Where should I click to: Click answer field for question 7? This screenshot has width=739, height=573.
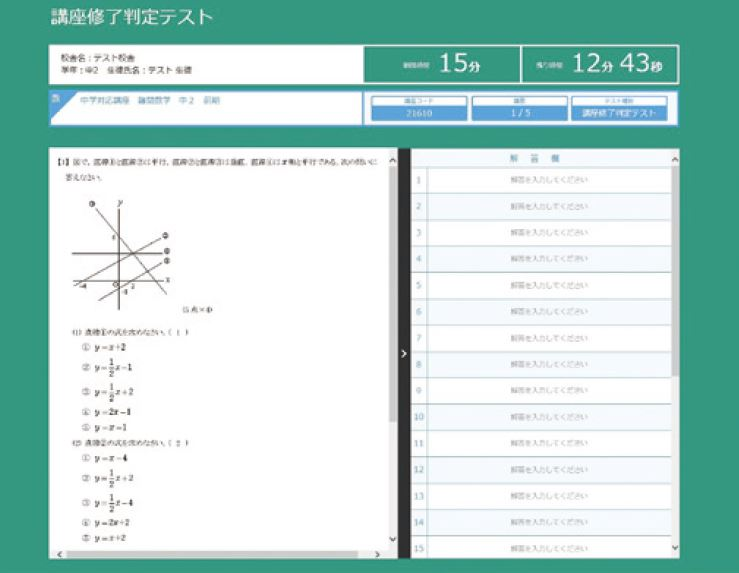coord(549,338)
